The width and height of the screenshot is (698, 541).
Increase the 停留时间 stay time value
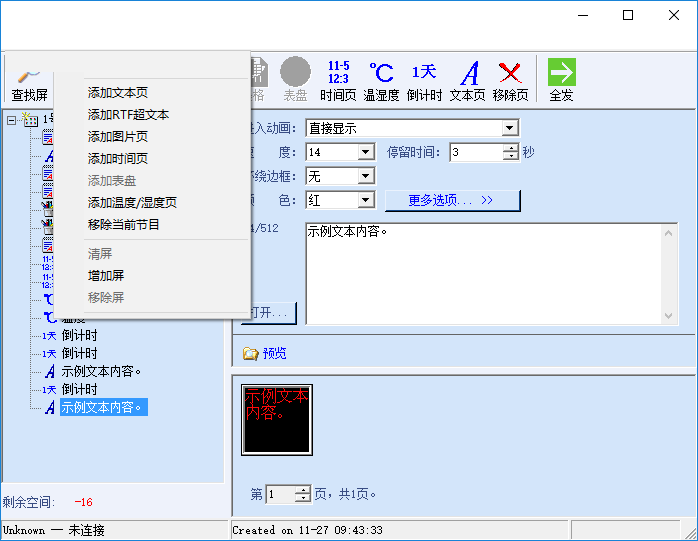[x=511, y=148]
